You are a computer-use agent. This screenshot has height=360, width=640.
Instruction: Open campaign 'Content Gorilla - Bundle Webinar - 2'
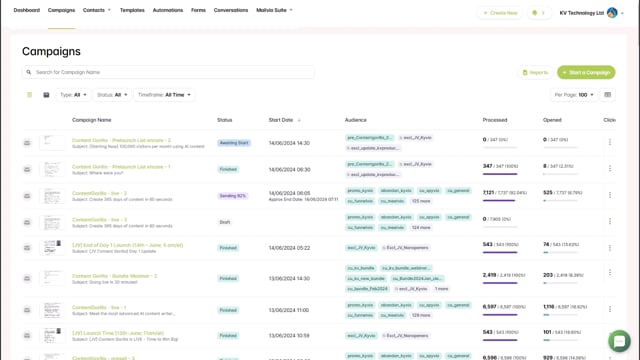[x=115, y=276]
